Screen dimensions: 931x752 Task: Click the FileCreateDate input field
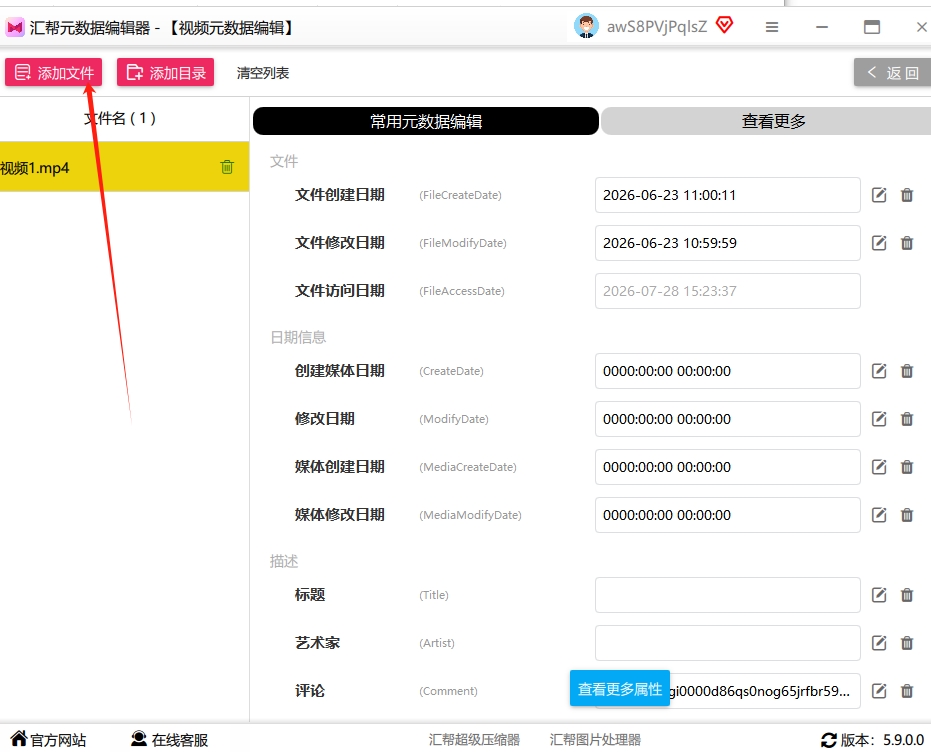727,195
